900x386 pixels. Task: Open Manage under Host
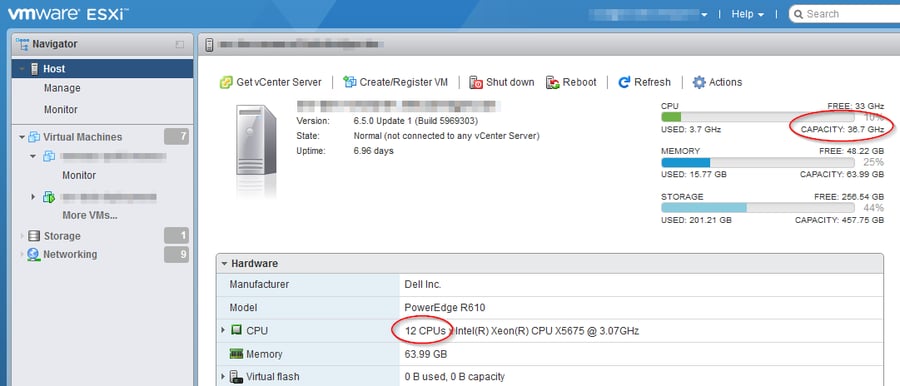[x=62, y=88]
